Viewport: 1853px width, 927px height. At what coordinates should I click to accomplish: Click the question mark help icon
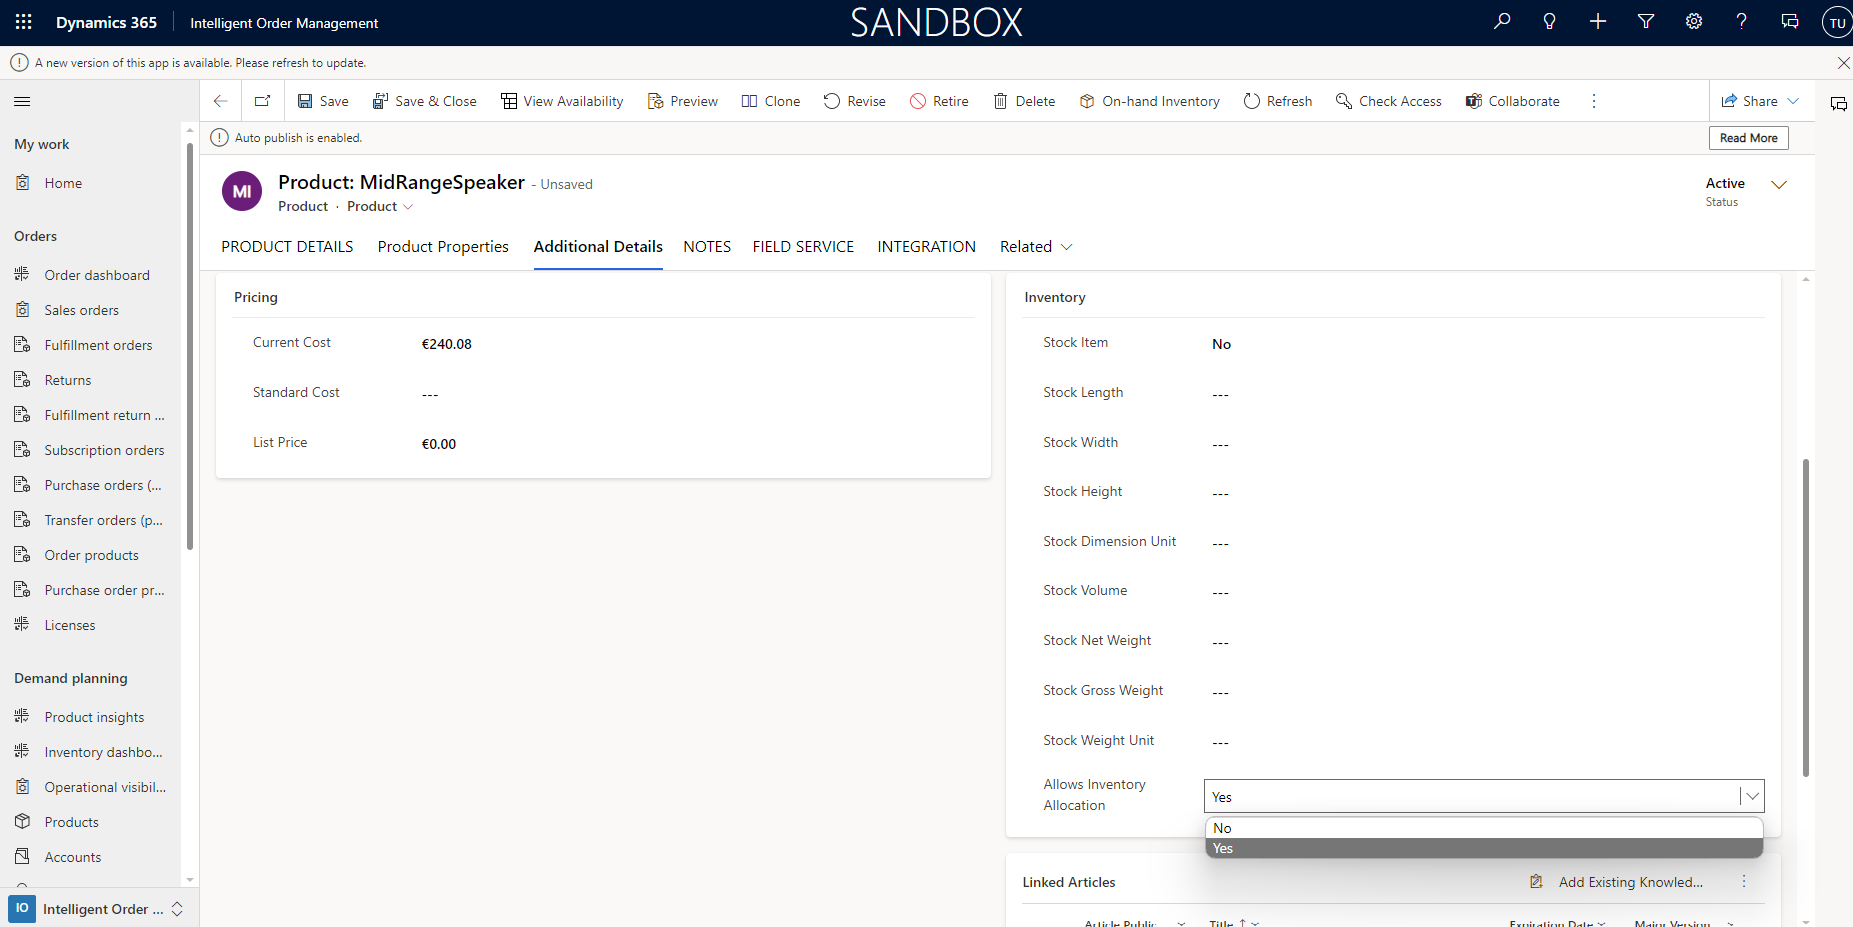1742,21
